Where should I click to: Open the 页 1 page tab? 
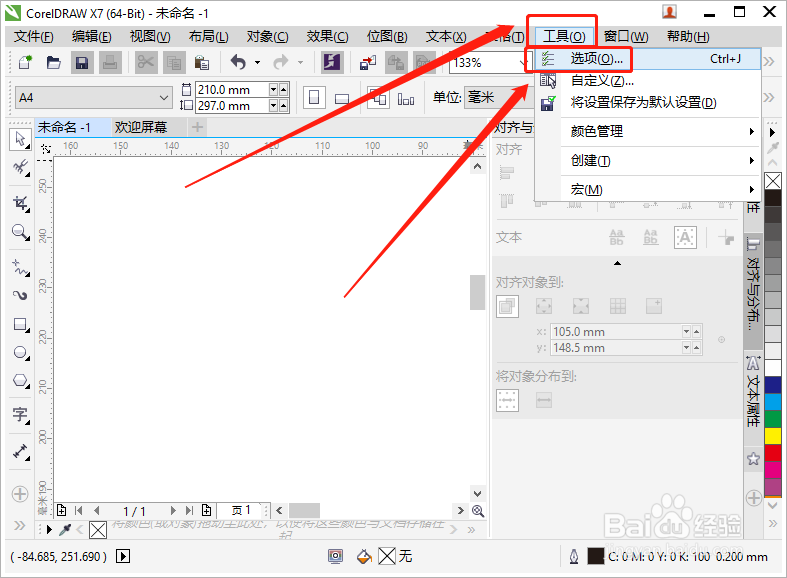tap(241, 510)
